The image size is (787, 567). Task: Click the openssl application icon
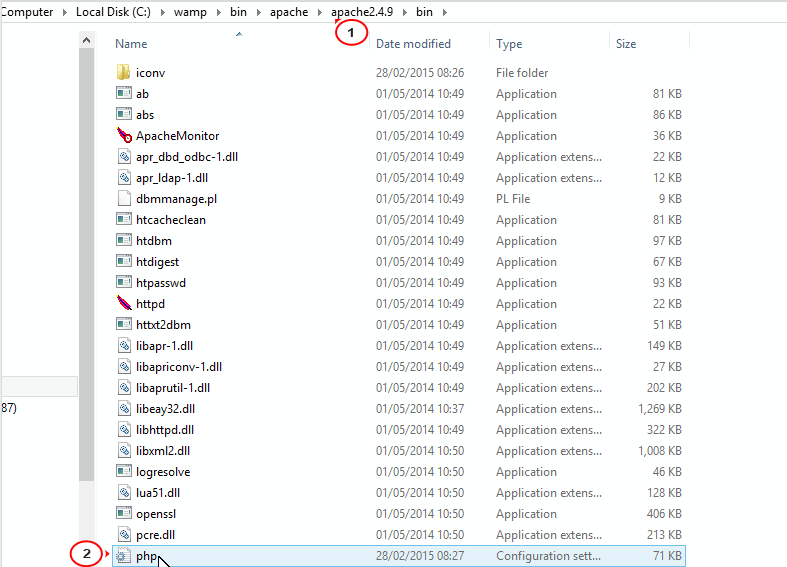123,513
